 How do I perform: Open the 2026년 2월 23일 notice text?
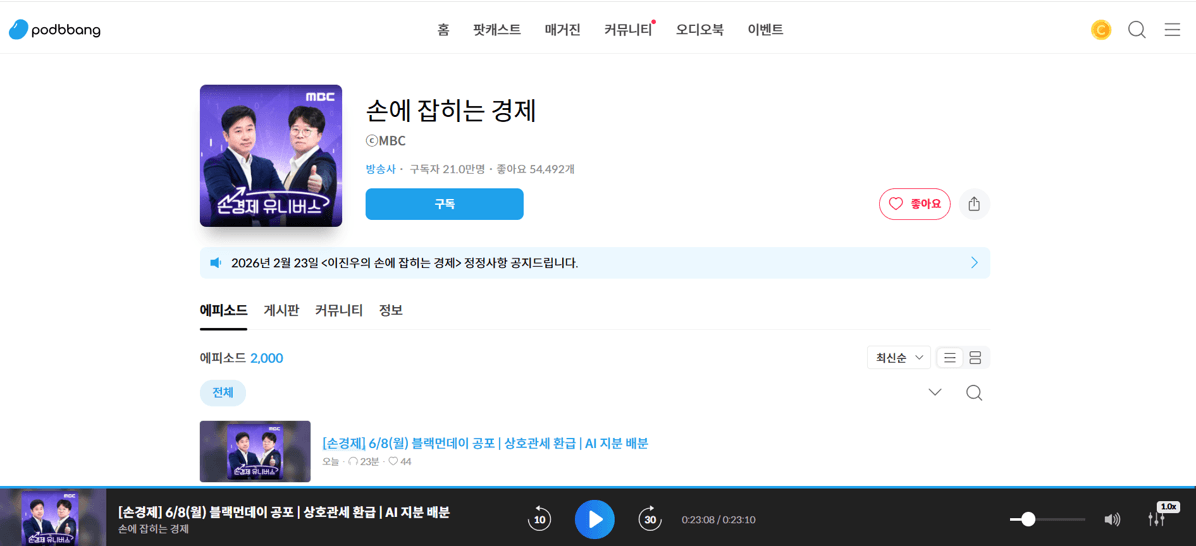click(x=404, y=263)
